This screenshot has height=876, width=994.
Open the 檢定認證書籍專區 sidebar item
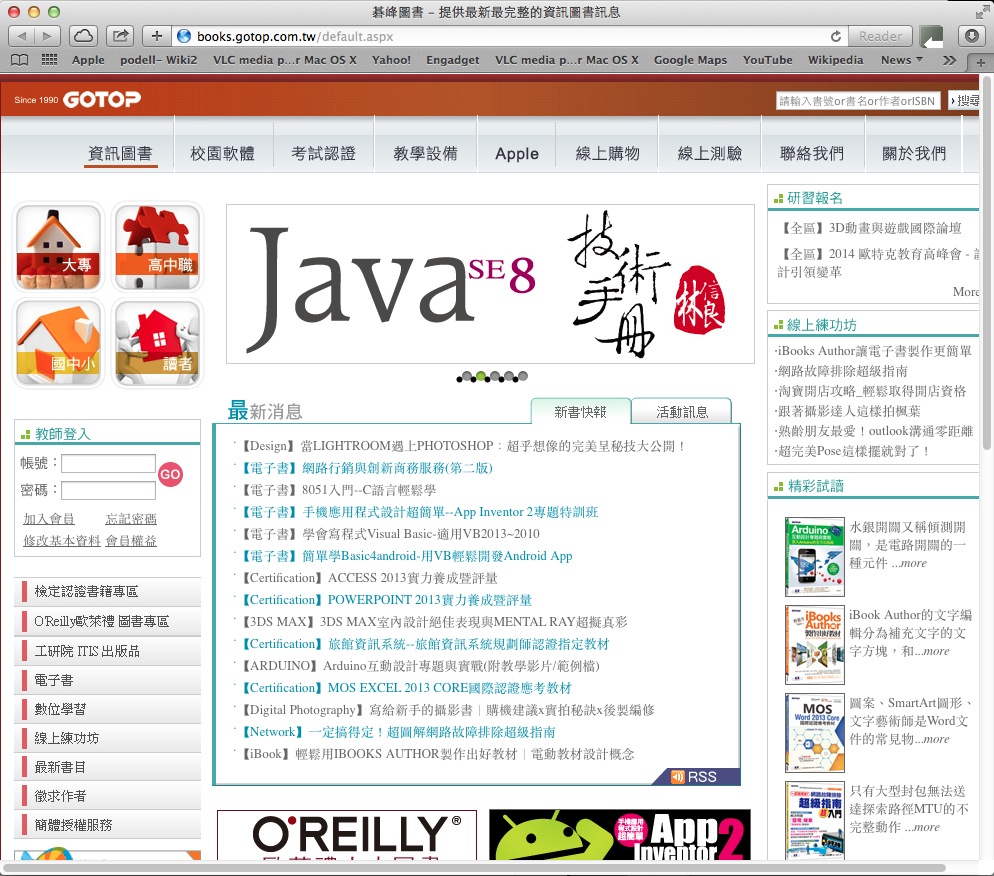tap(108, 591)
